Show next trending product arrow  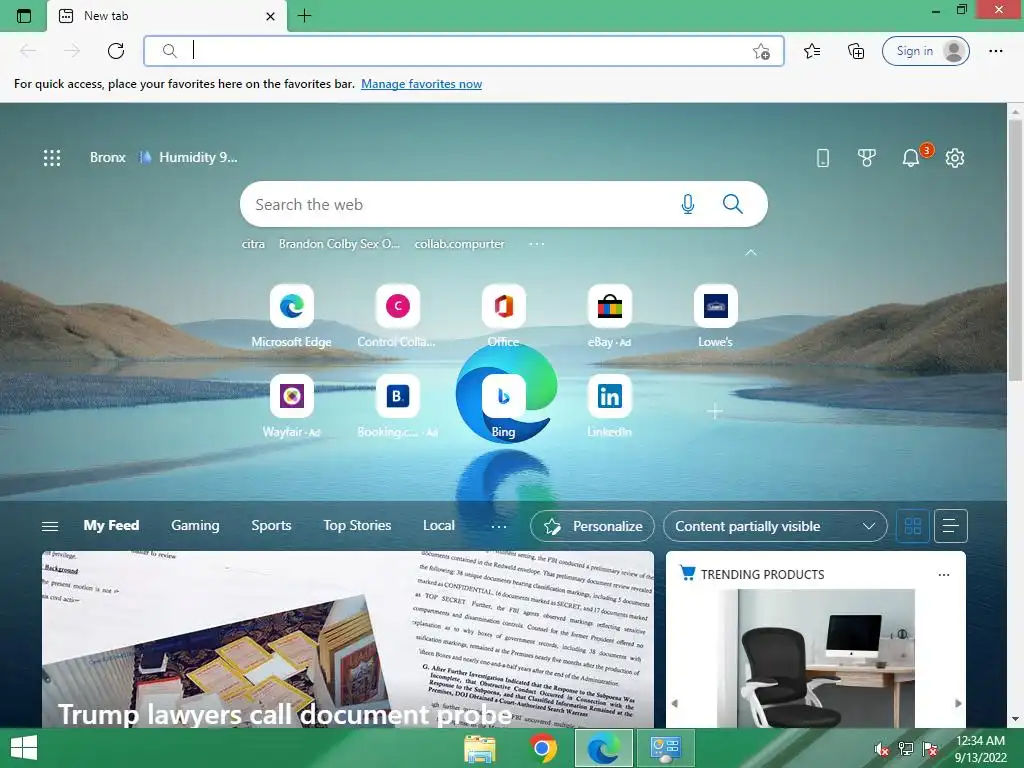[958, 703]
